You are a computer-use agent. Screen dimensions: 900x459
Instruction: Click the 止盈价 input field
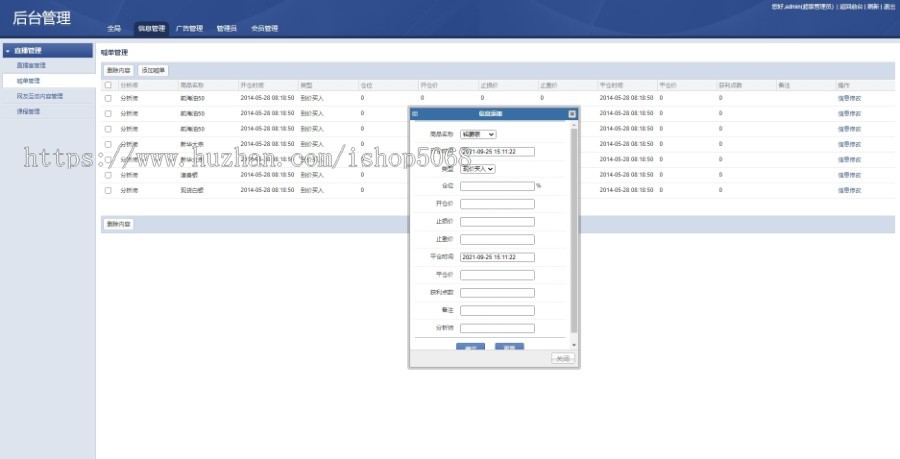497,240
